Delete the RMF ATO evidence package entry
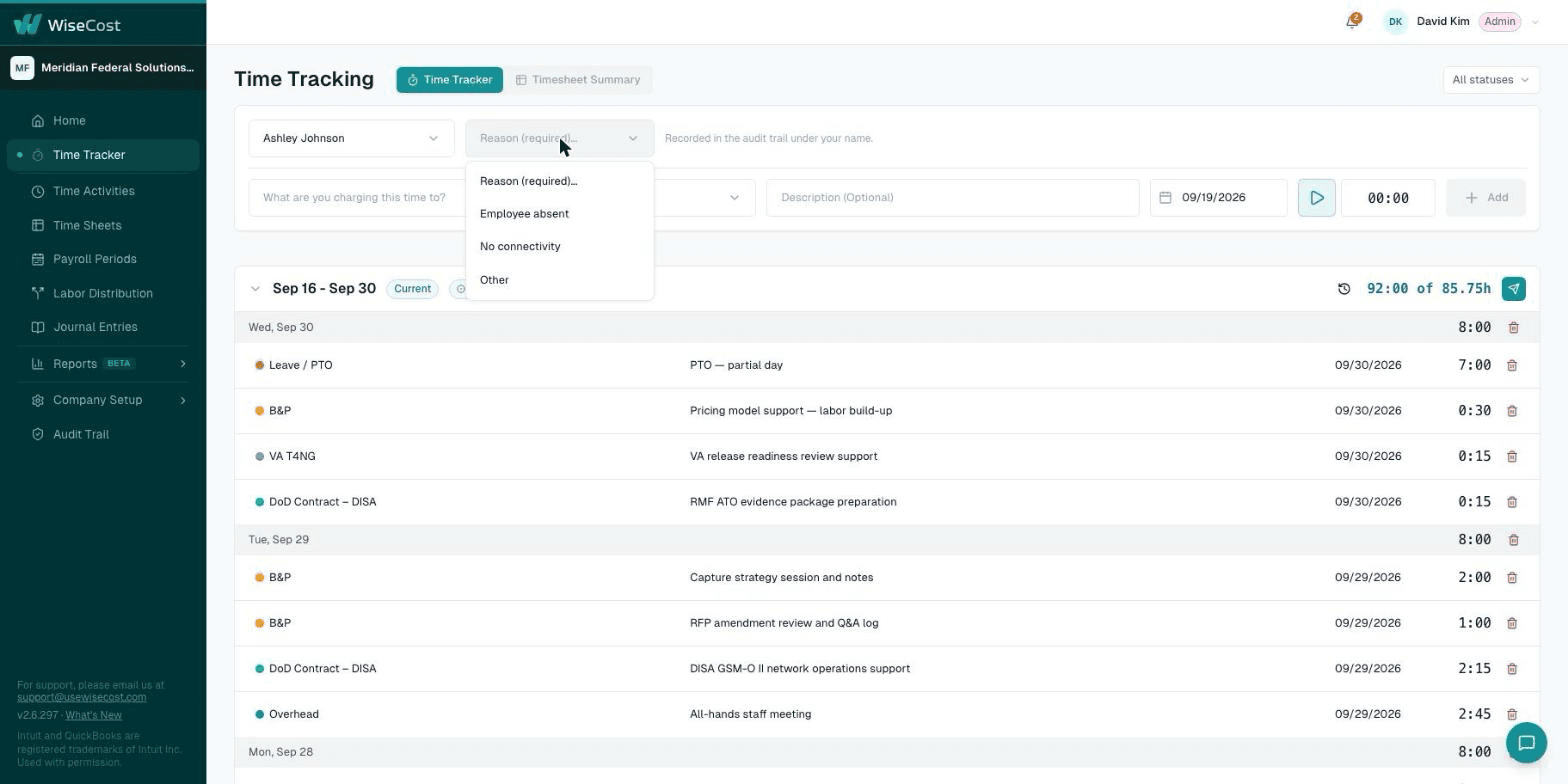This screenshot has width=1568, height=784. 1512,502
